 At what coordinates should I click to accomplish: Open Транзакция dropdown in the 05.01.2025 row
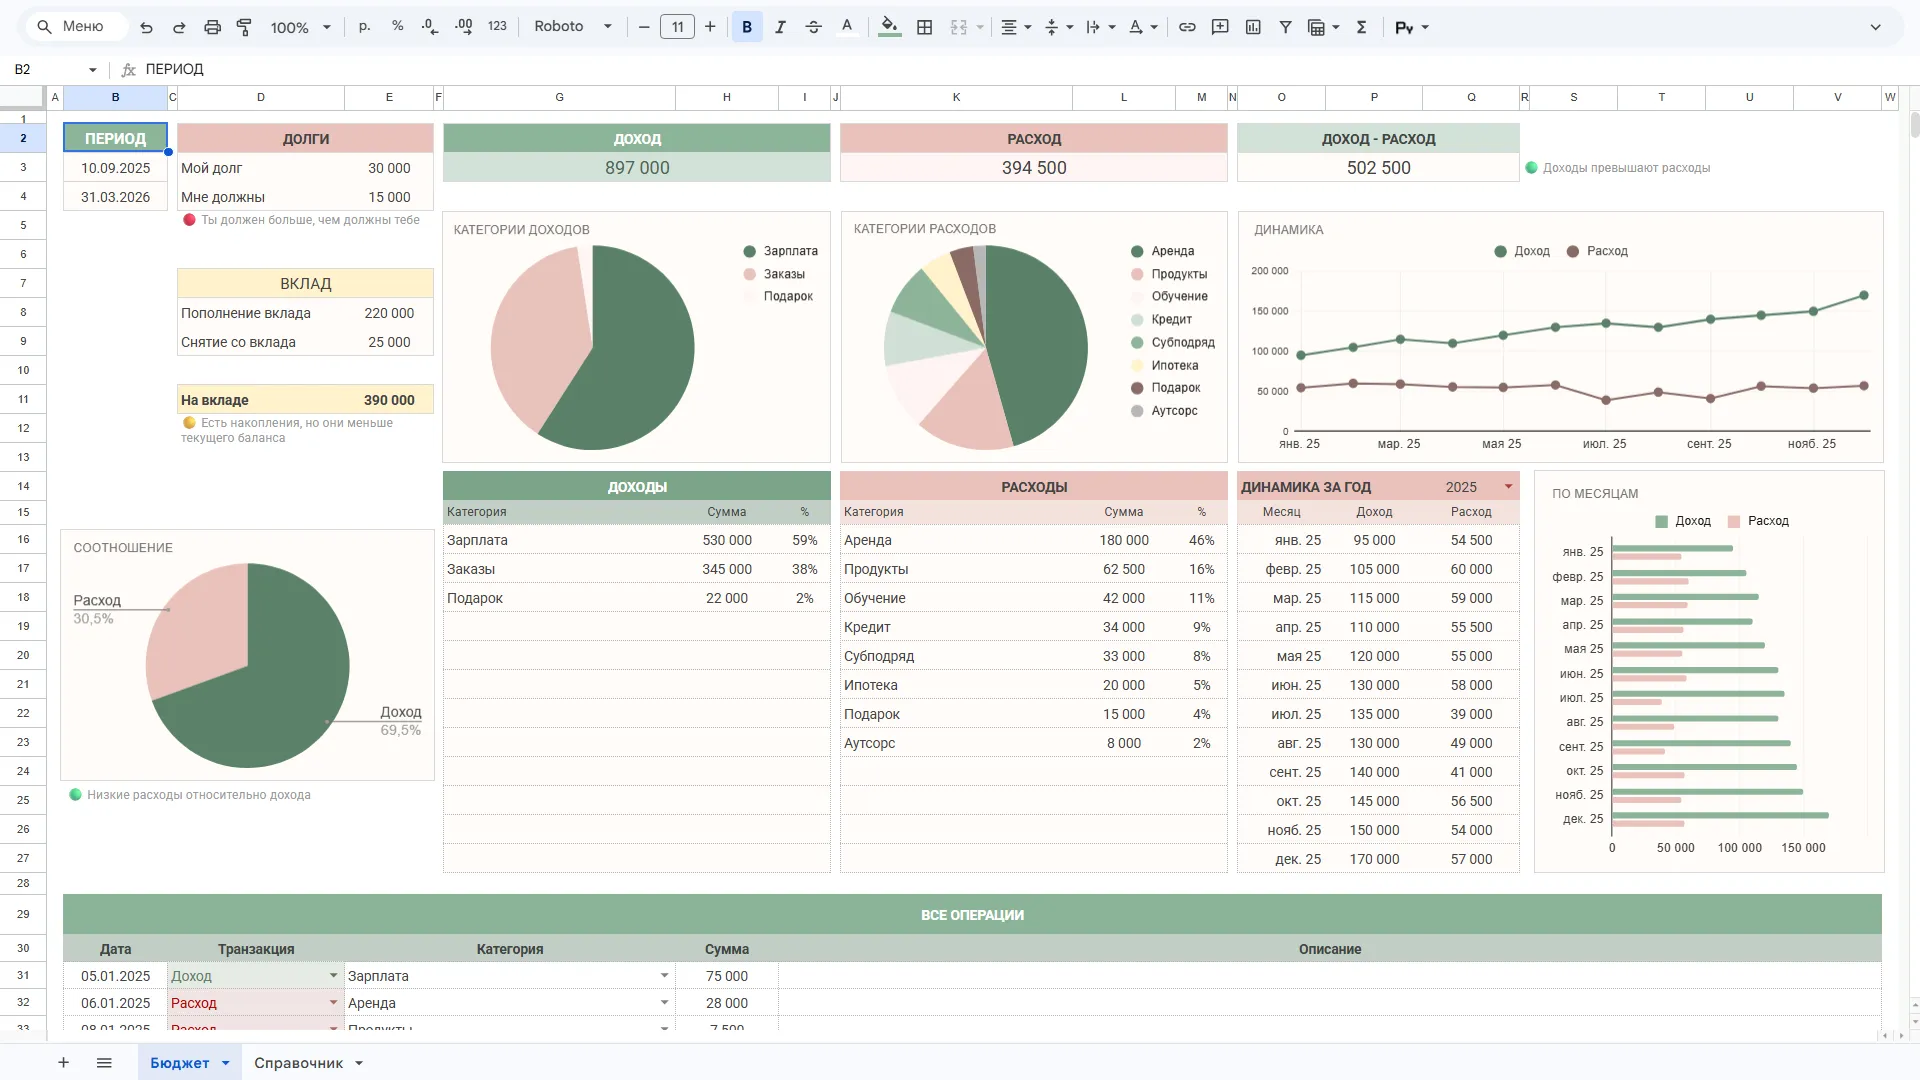click(x=333, y=976)
